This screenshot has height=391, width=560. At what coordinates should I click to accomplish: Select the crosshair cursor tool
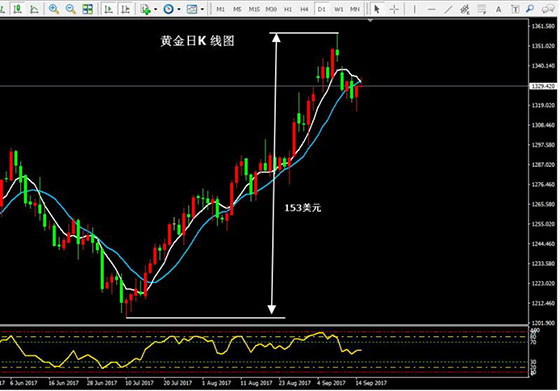click(394, 9)
